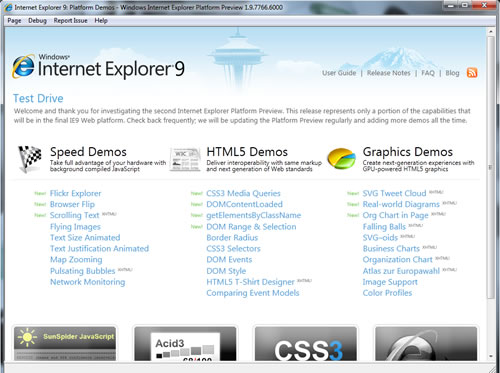The height and width of the screenshot is (373, 500).
Task: Open the FAQ link
Action: point(428,73)
